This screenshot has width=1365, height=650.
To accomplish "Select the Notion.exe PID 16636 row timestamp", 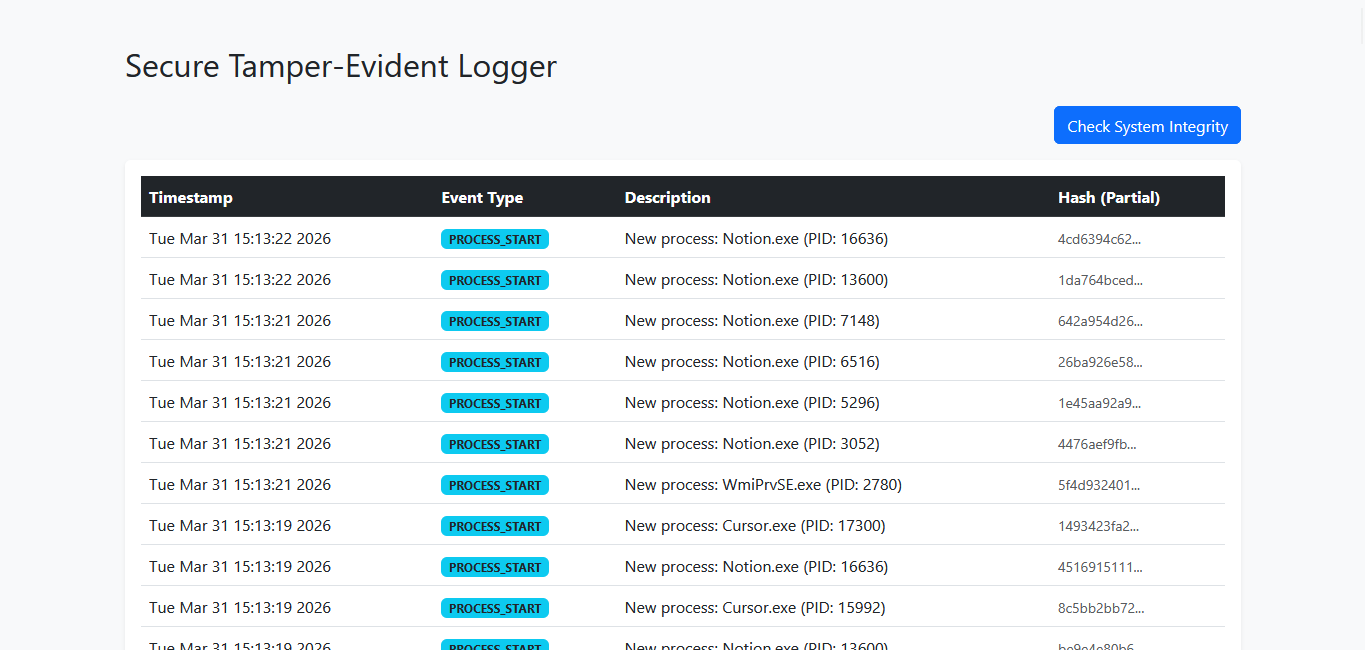I will [x=240, y=238].
